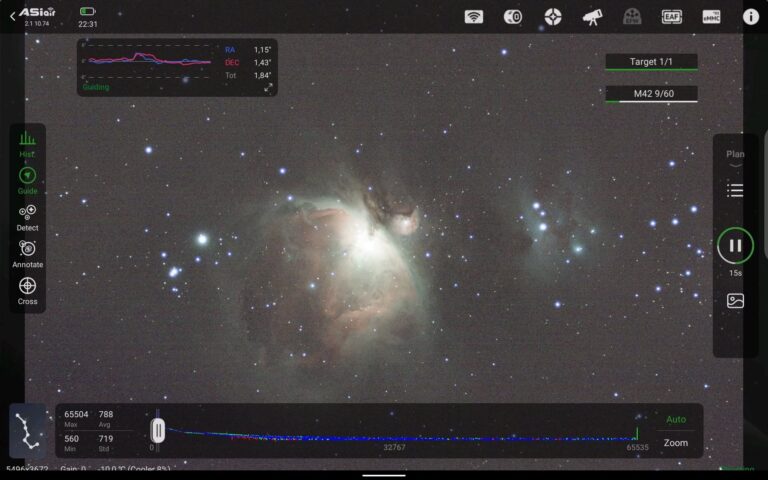Image resolution: width=768 pixels, height=480 pixels.
Task: Open the image gallery icon
Action: (x=735, y=300)
